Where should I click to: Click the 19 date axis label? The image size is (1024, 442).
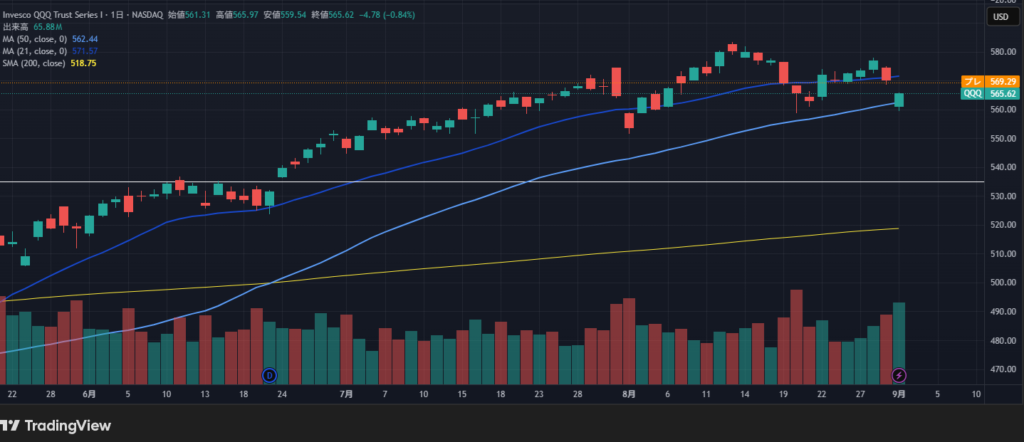pos(783,394)
